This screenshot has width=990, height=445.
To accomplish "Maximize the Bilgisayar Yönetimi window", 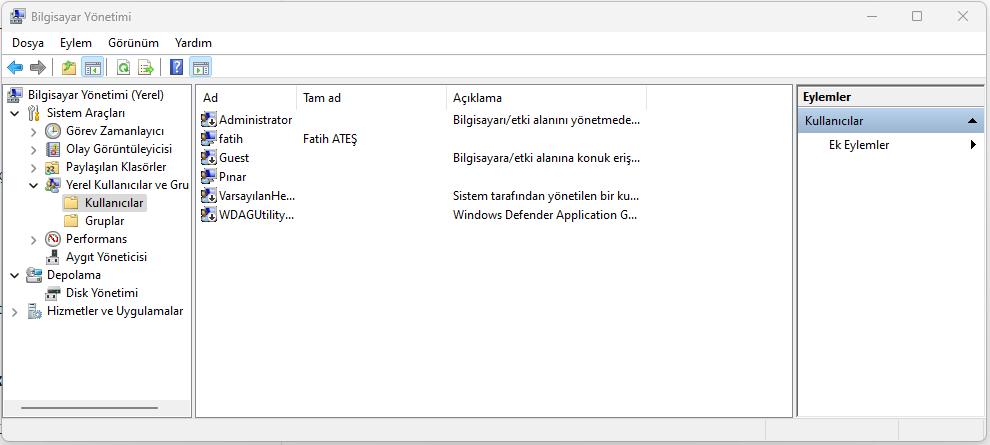I will click(x=917, y=17).
